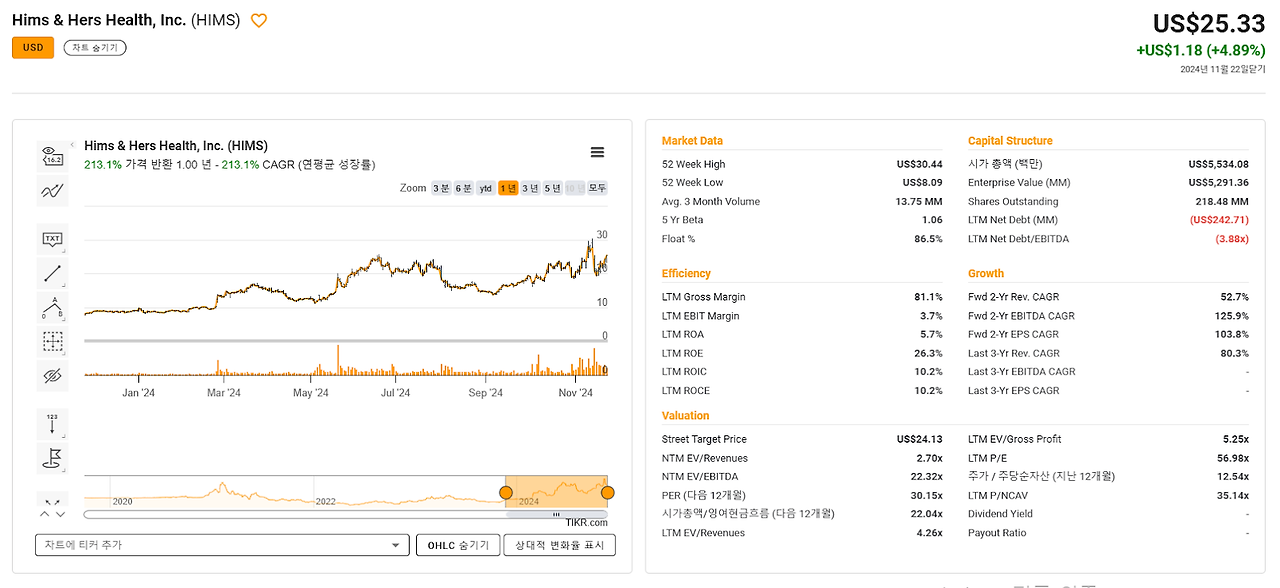The image size is (1280, 588).
Task: Set zoom to 6 months (6분)
Action: point(463,188)
